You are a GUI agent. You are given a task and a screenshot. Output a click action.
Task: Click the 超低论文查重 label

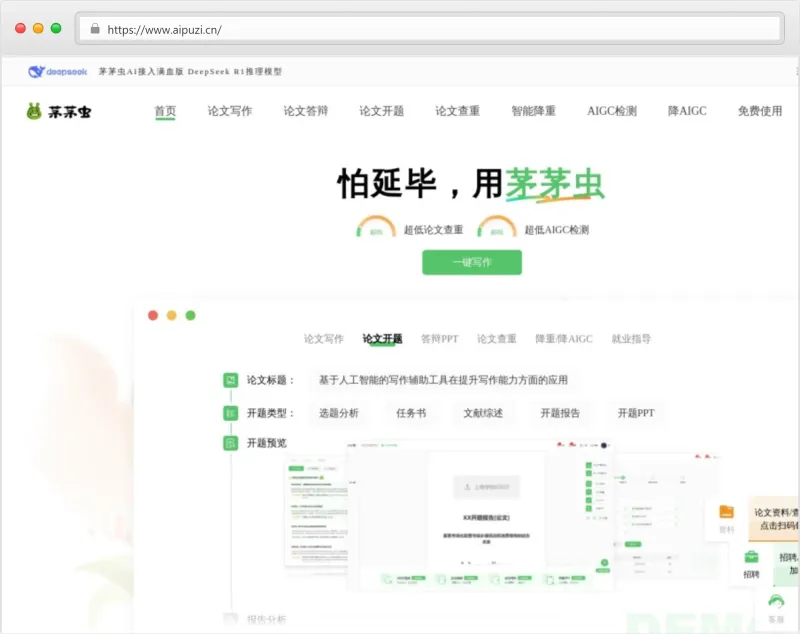(433, 230)
